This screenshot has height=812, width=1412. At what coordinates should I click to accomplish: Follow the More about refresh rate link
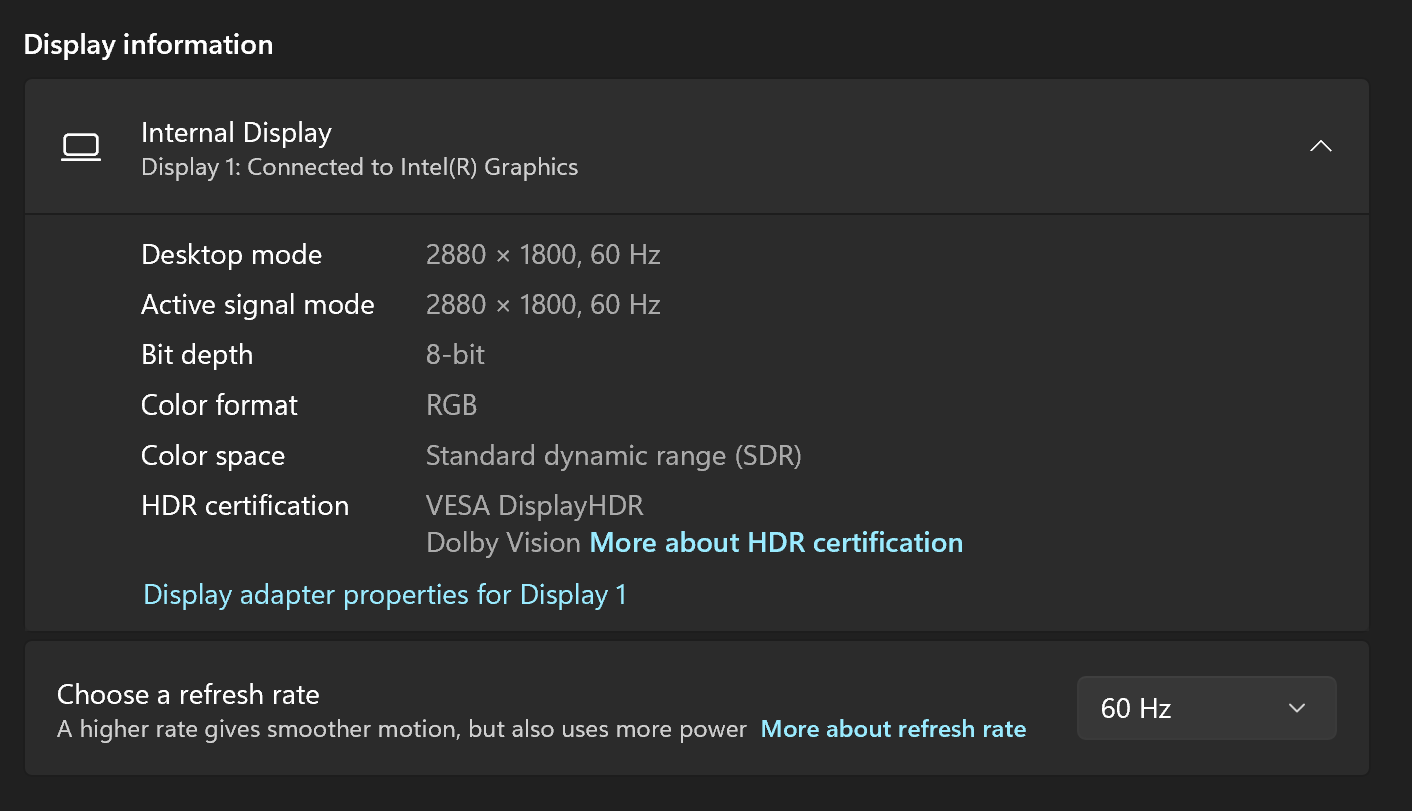893,729
